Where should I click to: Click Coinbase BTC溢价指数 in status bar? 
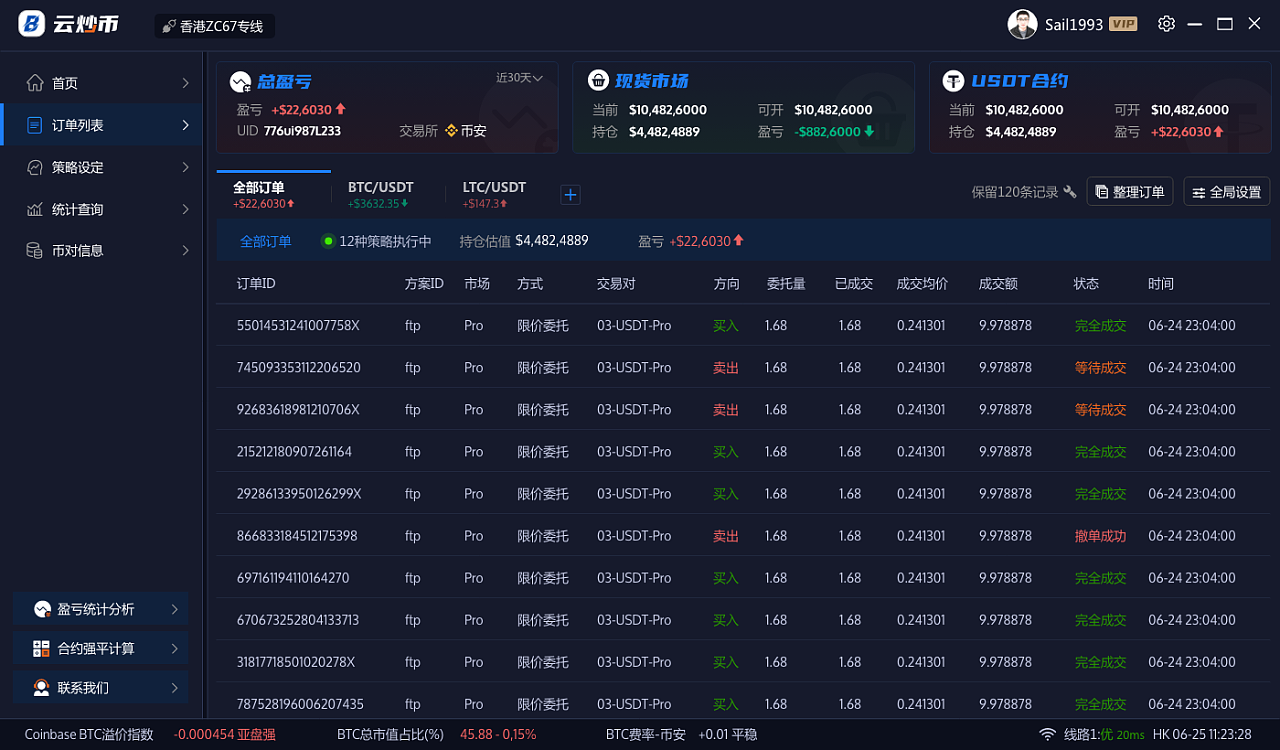89,734
